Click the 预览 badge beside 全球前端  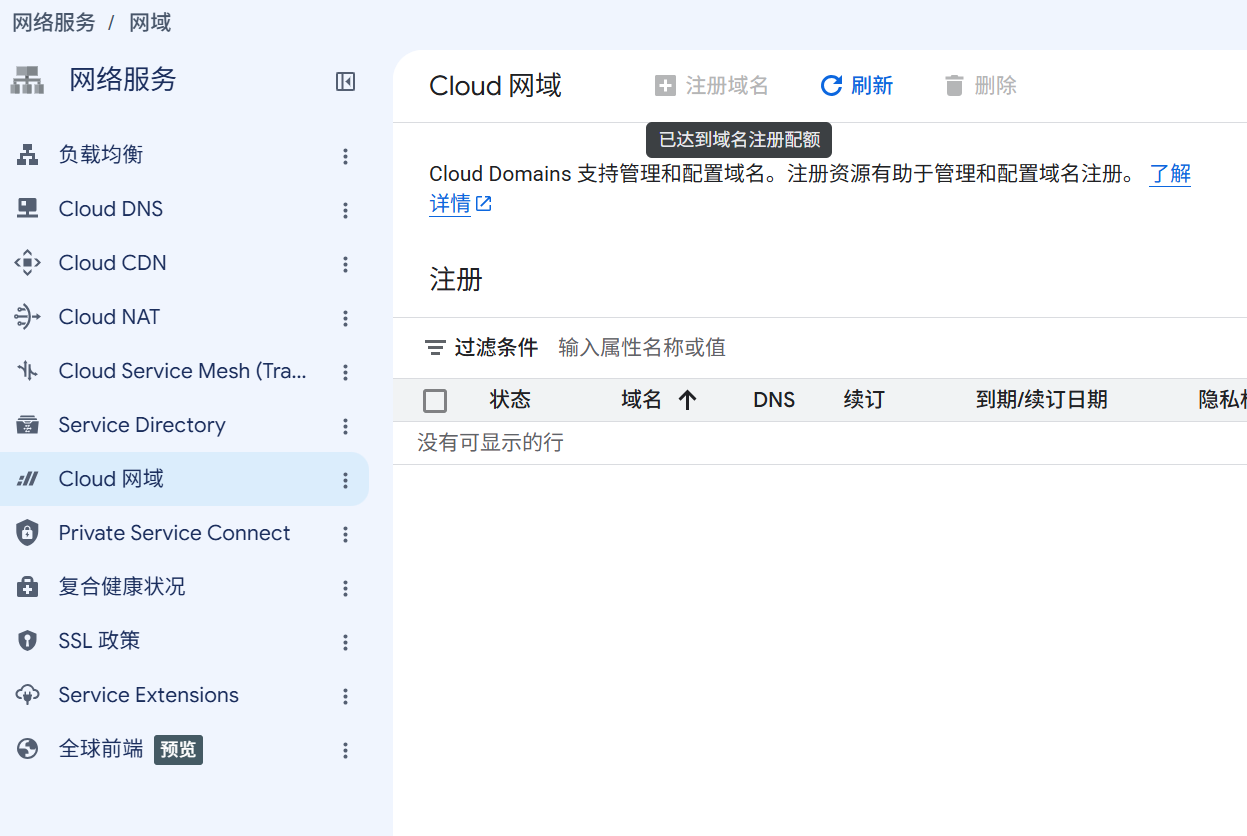(178, 750)
